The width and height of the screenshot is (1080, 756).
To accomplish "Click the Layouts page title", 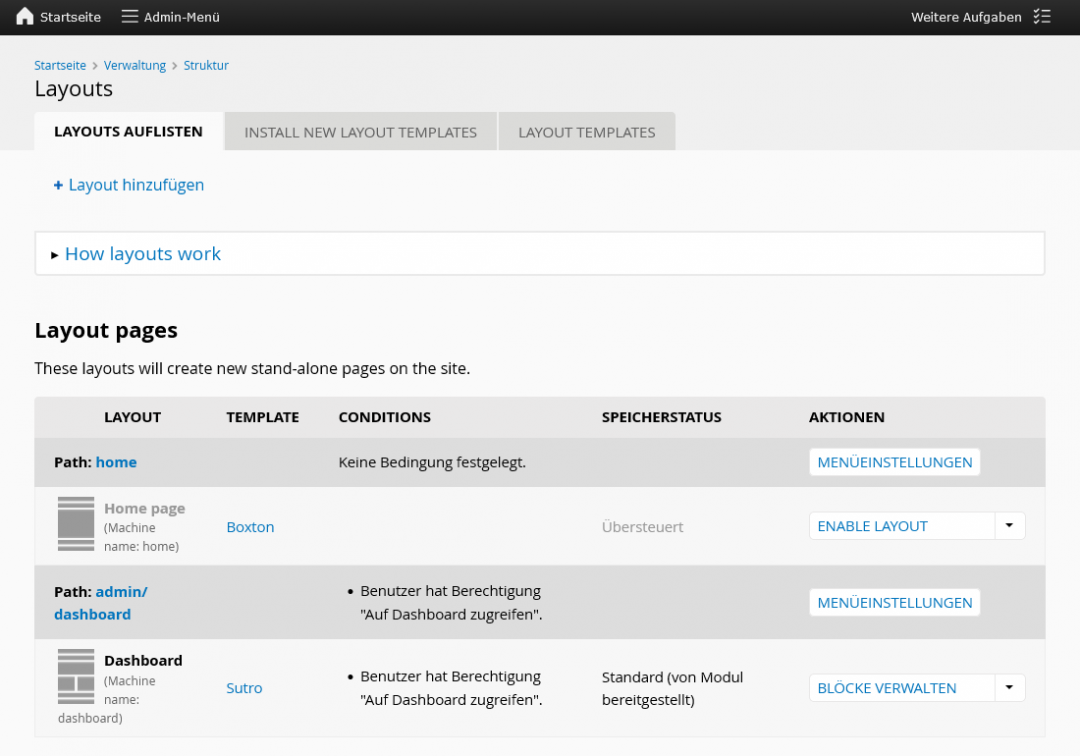I will (74, 89).
